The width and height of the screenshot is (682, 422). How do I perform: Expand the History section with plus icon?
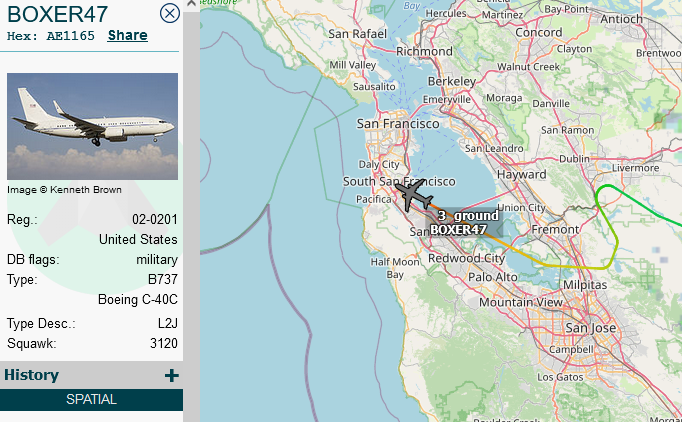coord(172,375)
